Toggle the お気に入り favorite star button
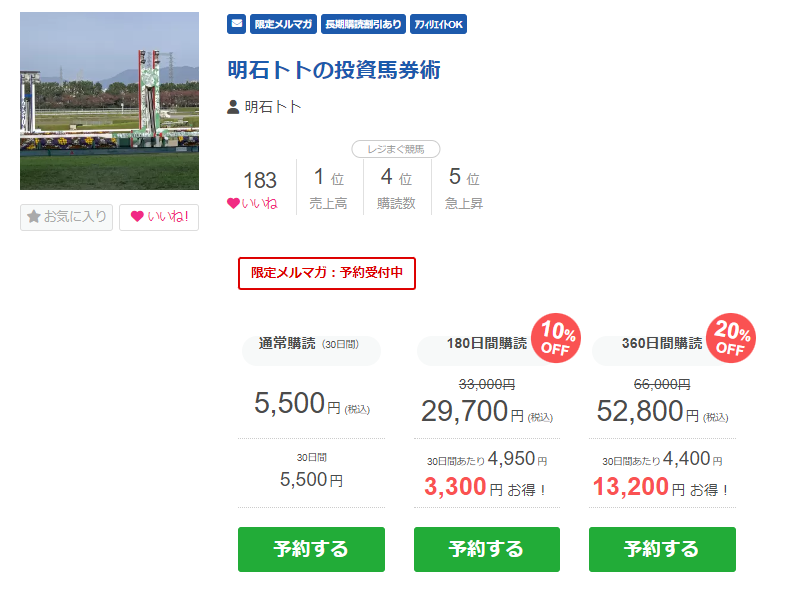Viewport: 794px width, 601px height. (x=66, y=217)
